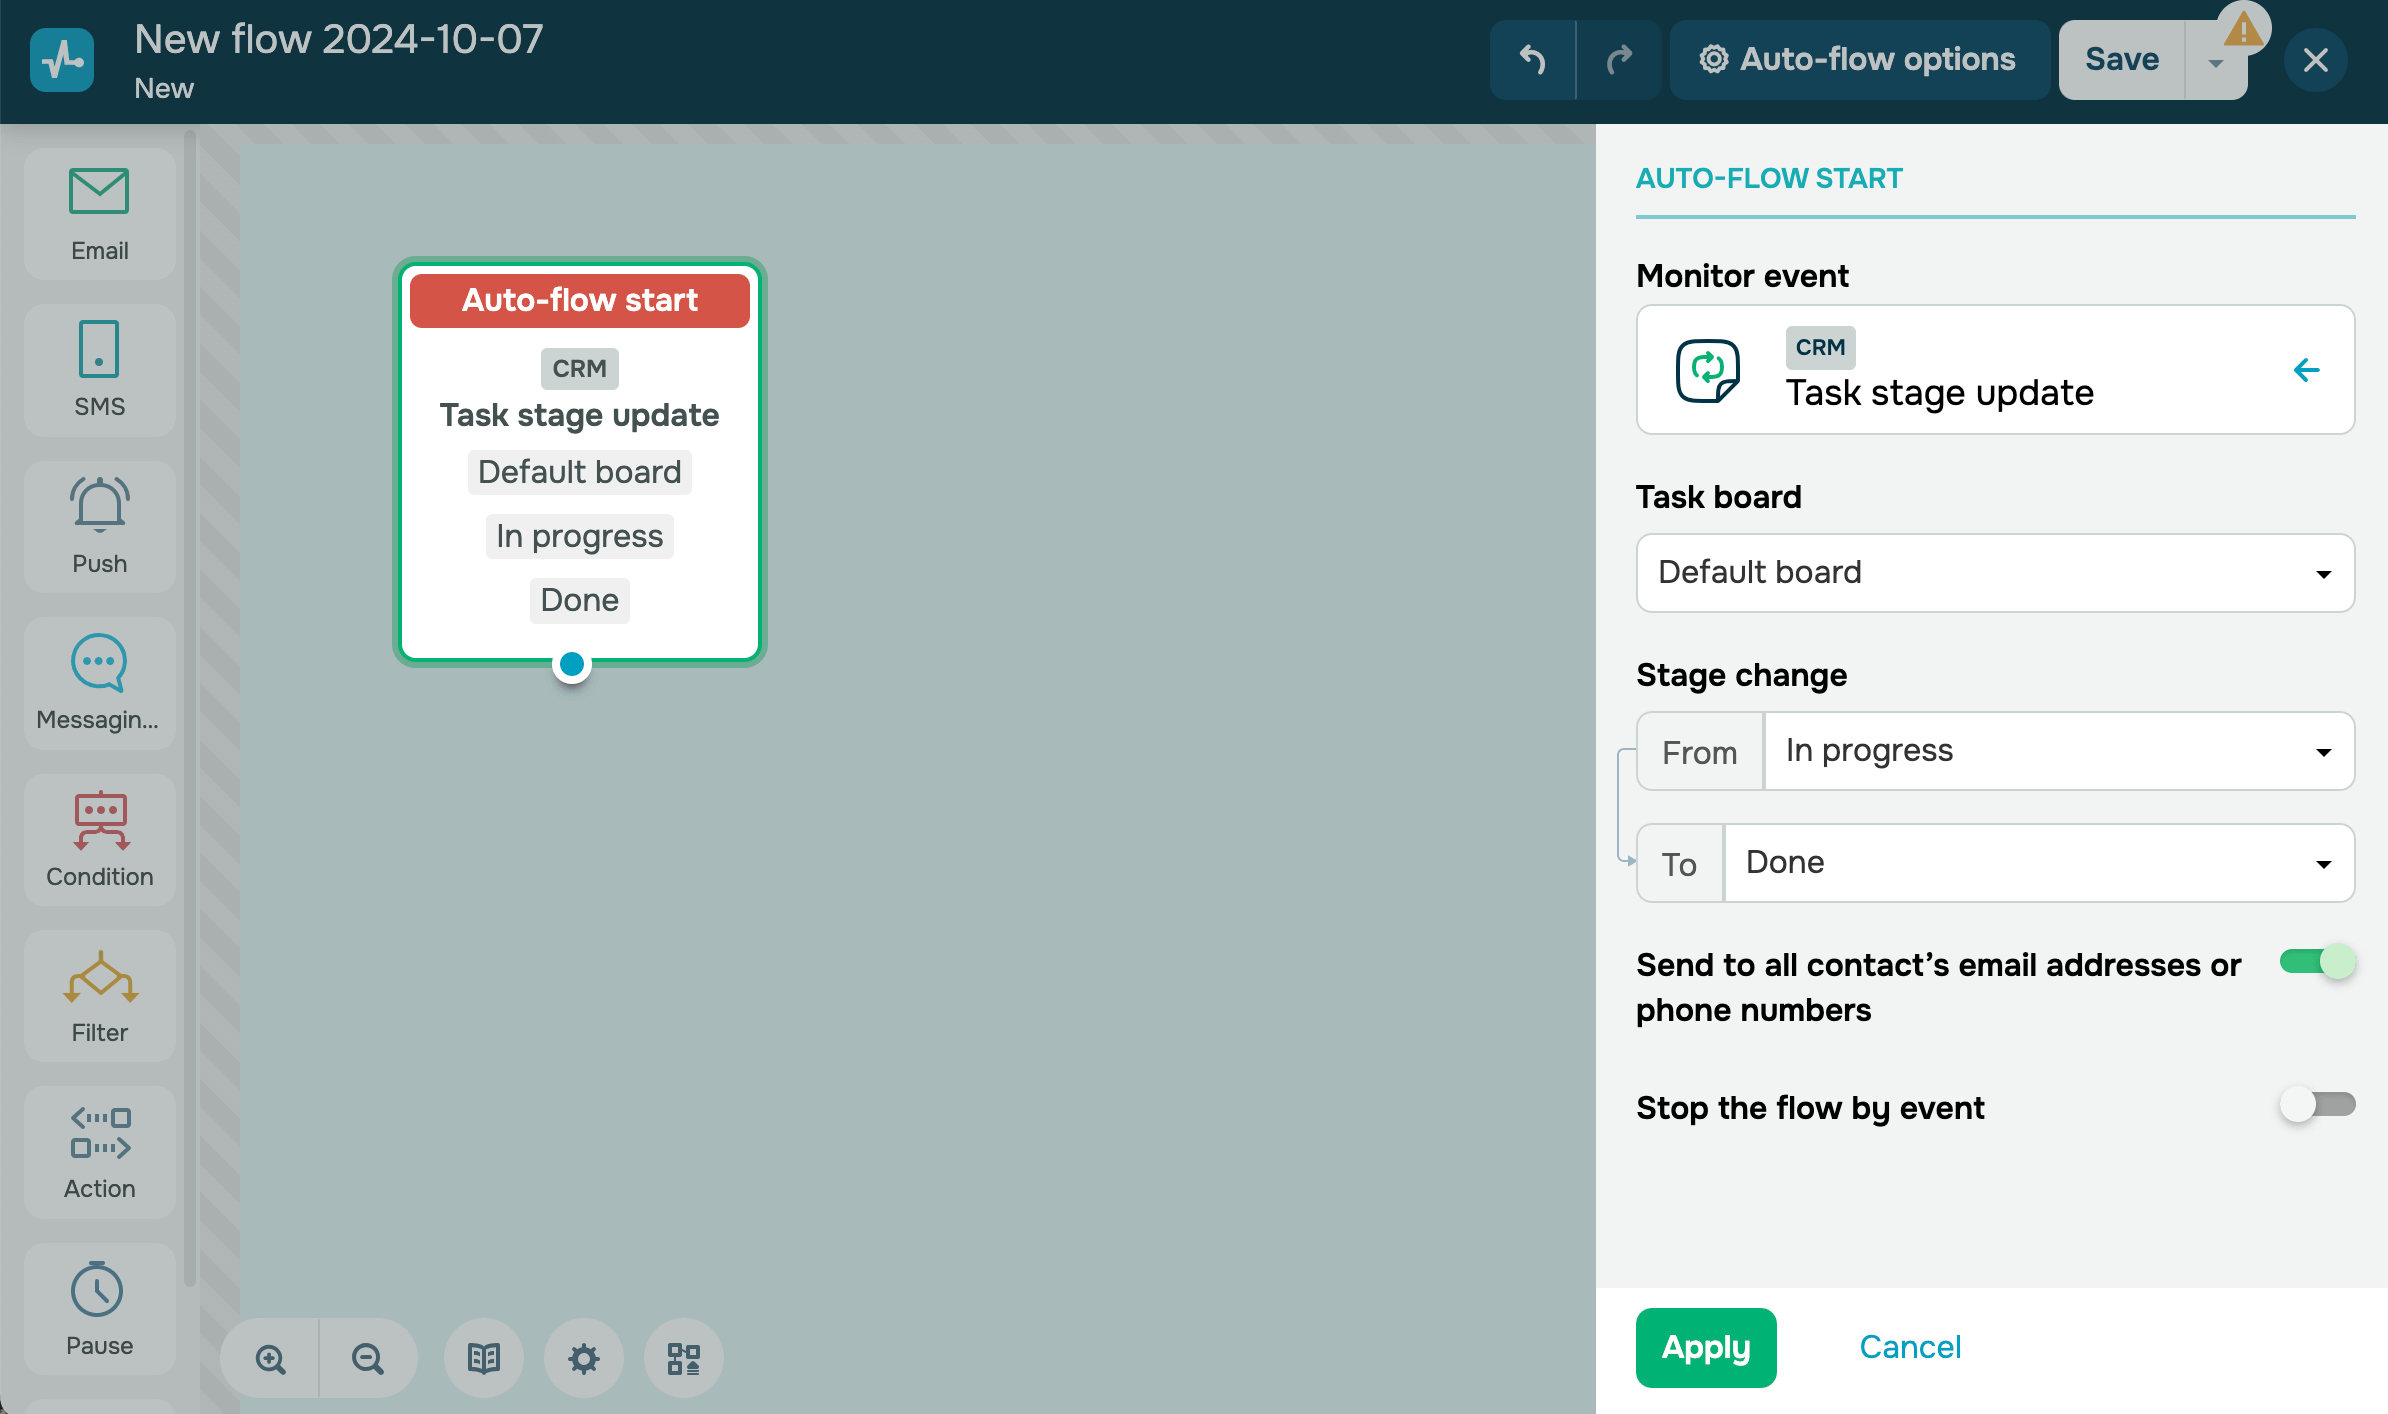2388x1414 pixels.
Task: Open the Task board dropdown
Action: pyautogui.click(x=1995, y=573)
